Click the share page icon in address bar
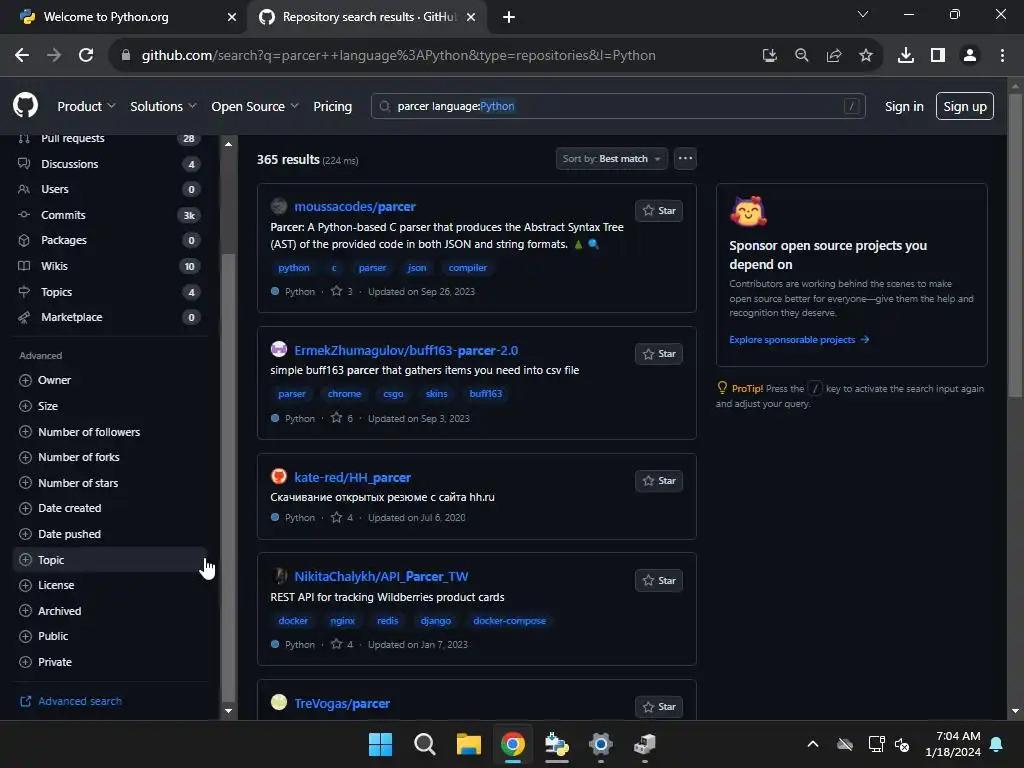The height and width of the screenshot is (768, 1024). pyautogui.click(x=833, y=56)
